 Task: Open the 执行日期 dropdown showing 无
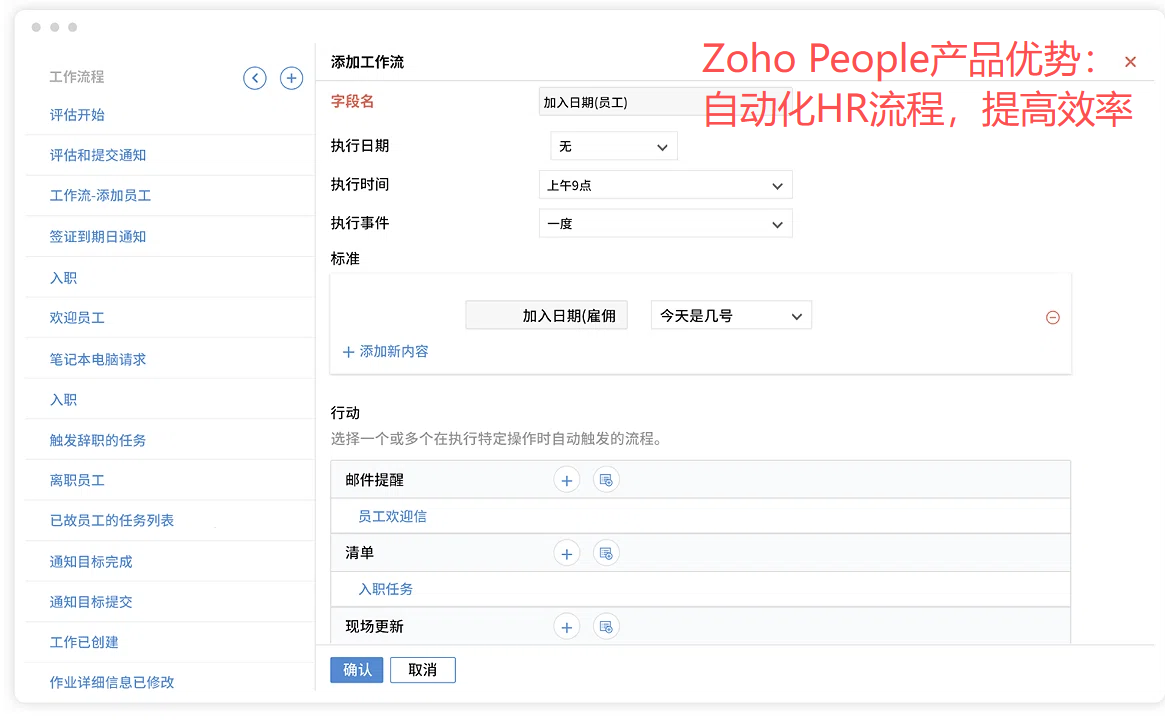pos(614,146)
